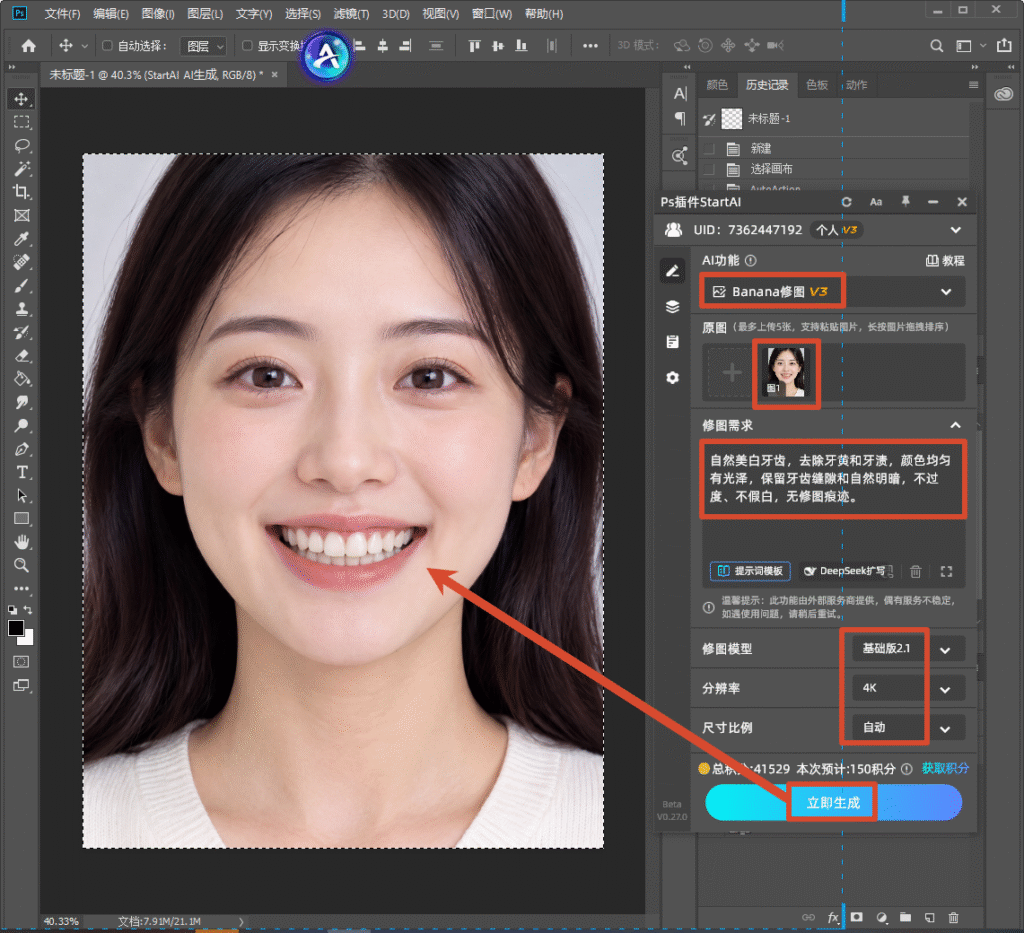Select the Rectangular Marquee tool

pyautogui.click(x=22, y=122)
